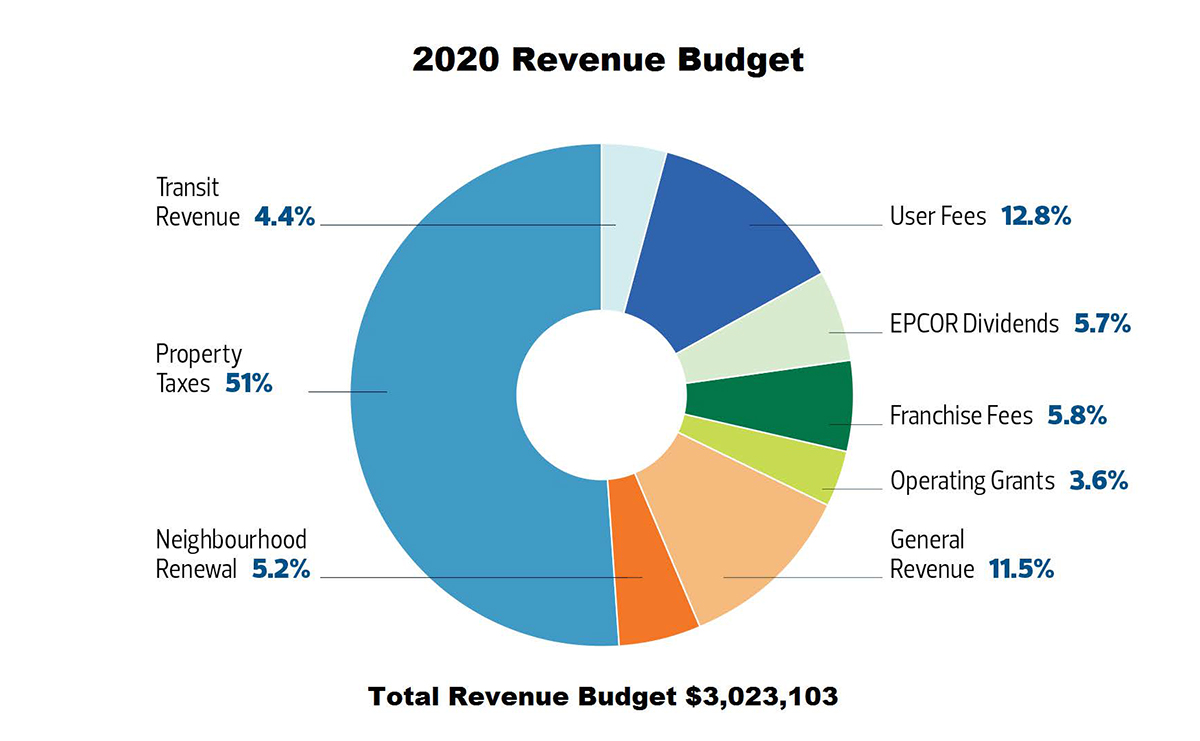Click the large blue Property Taxes slice

click(x=440, y=400)
